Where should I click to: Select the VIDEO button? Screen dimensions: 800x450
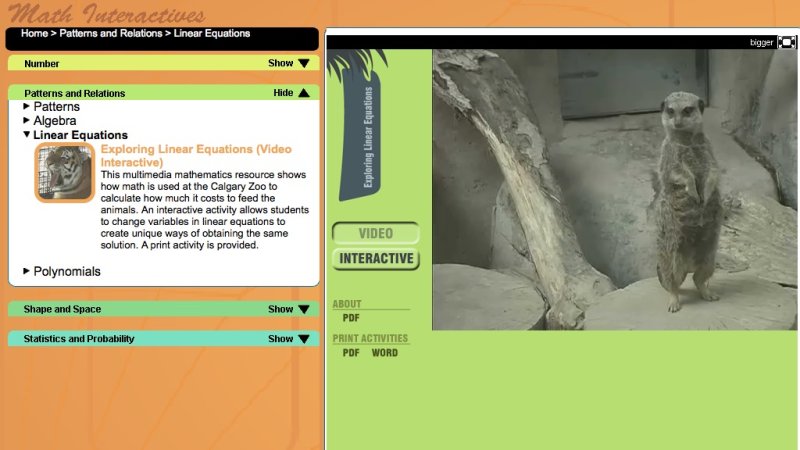click(x=376, y=233)
